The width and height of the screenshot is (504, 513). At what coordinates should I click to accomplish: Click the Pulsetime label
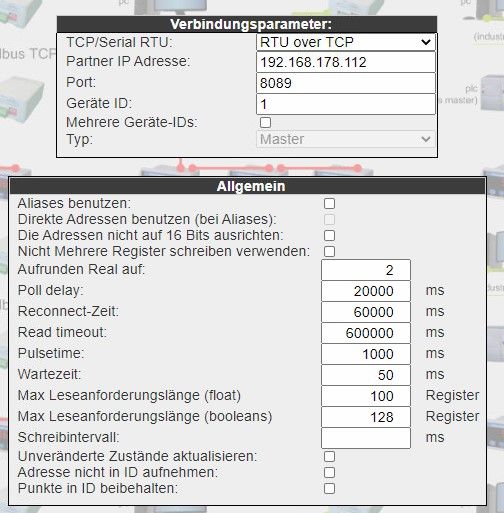pyautogui.click(x=51, y=353)
